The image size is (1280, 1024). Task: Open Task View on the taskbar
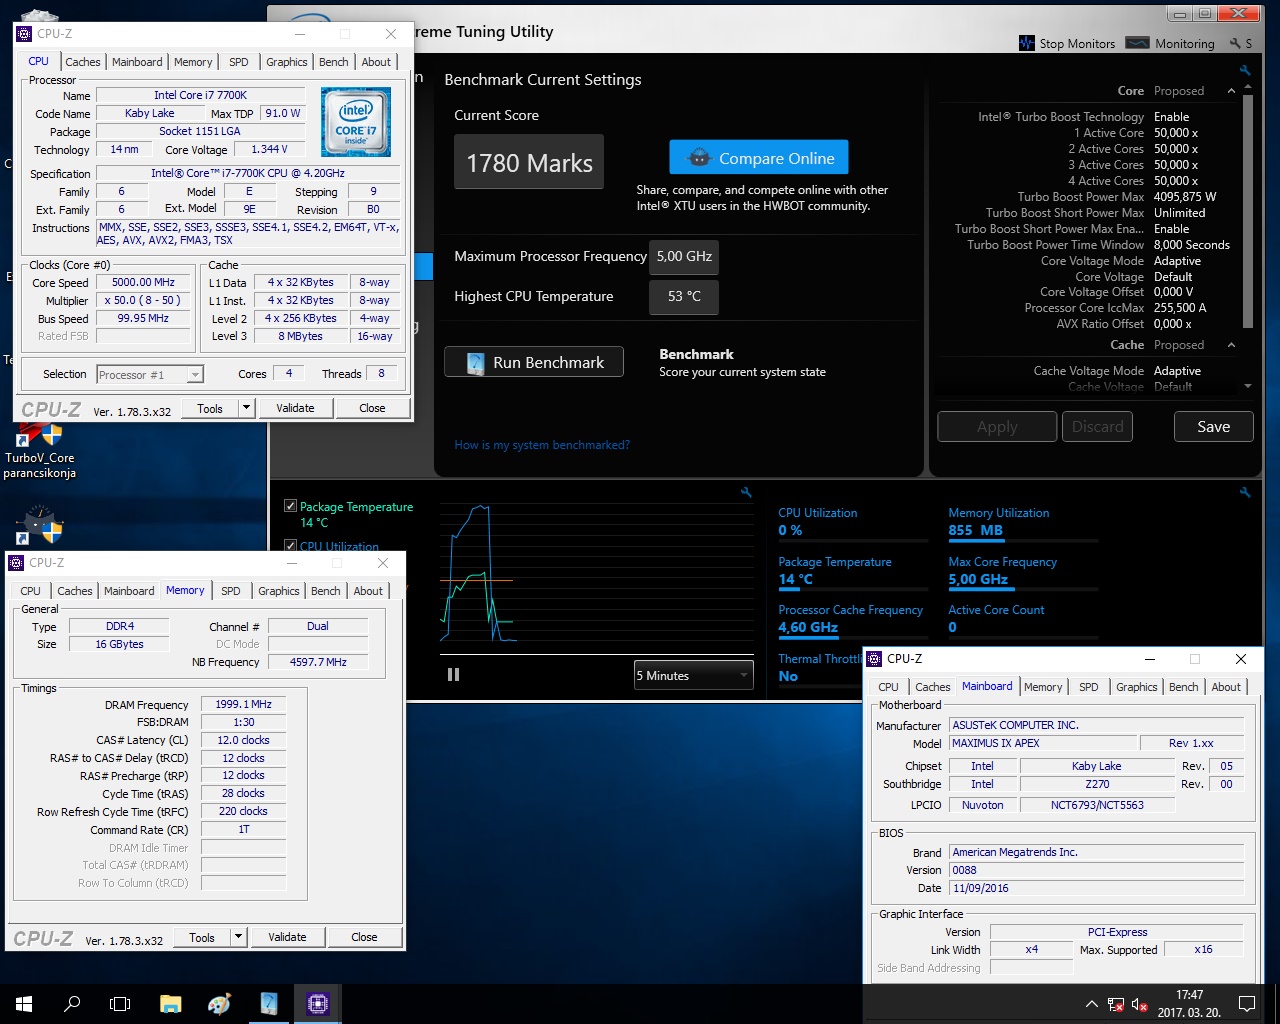(x=120, y=1003)
